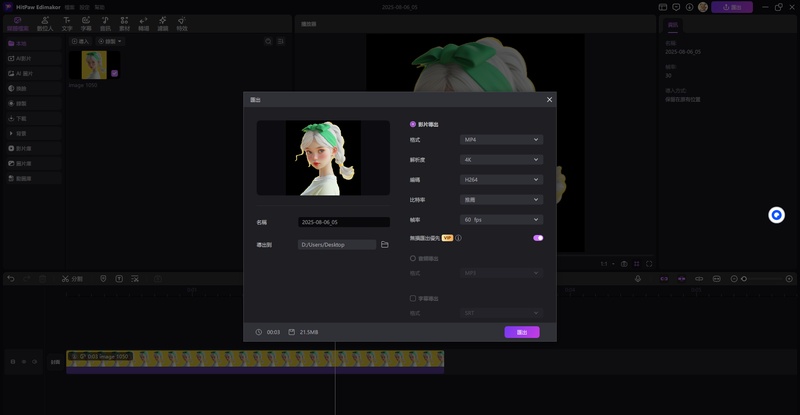Open the Subtitles (字幕) tool tab
Viewport: 800px width, 415px height.
coord(86,23)
